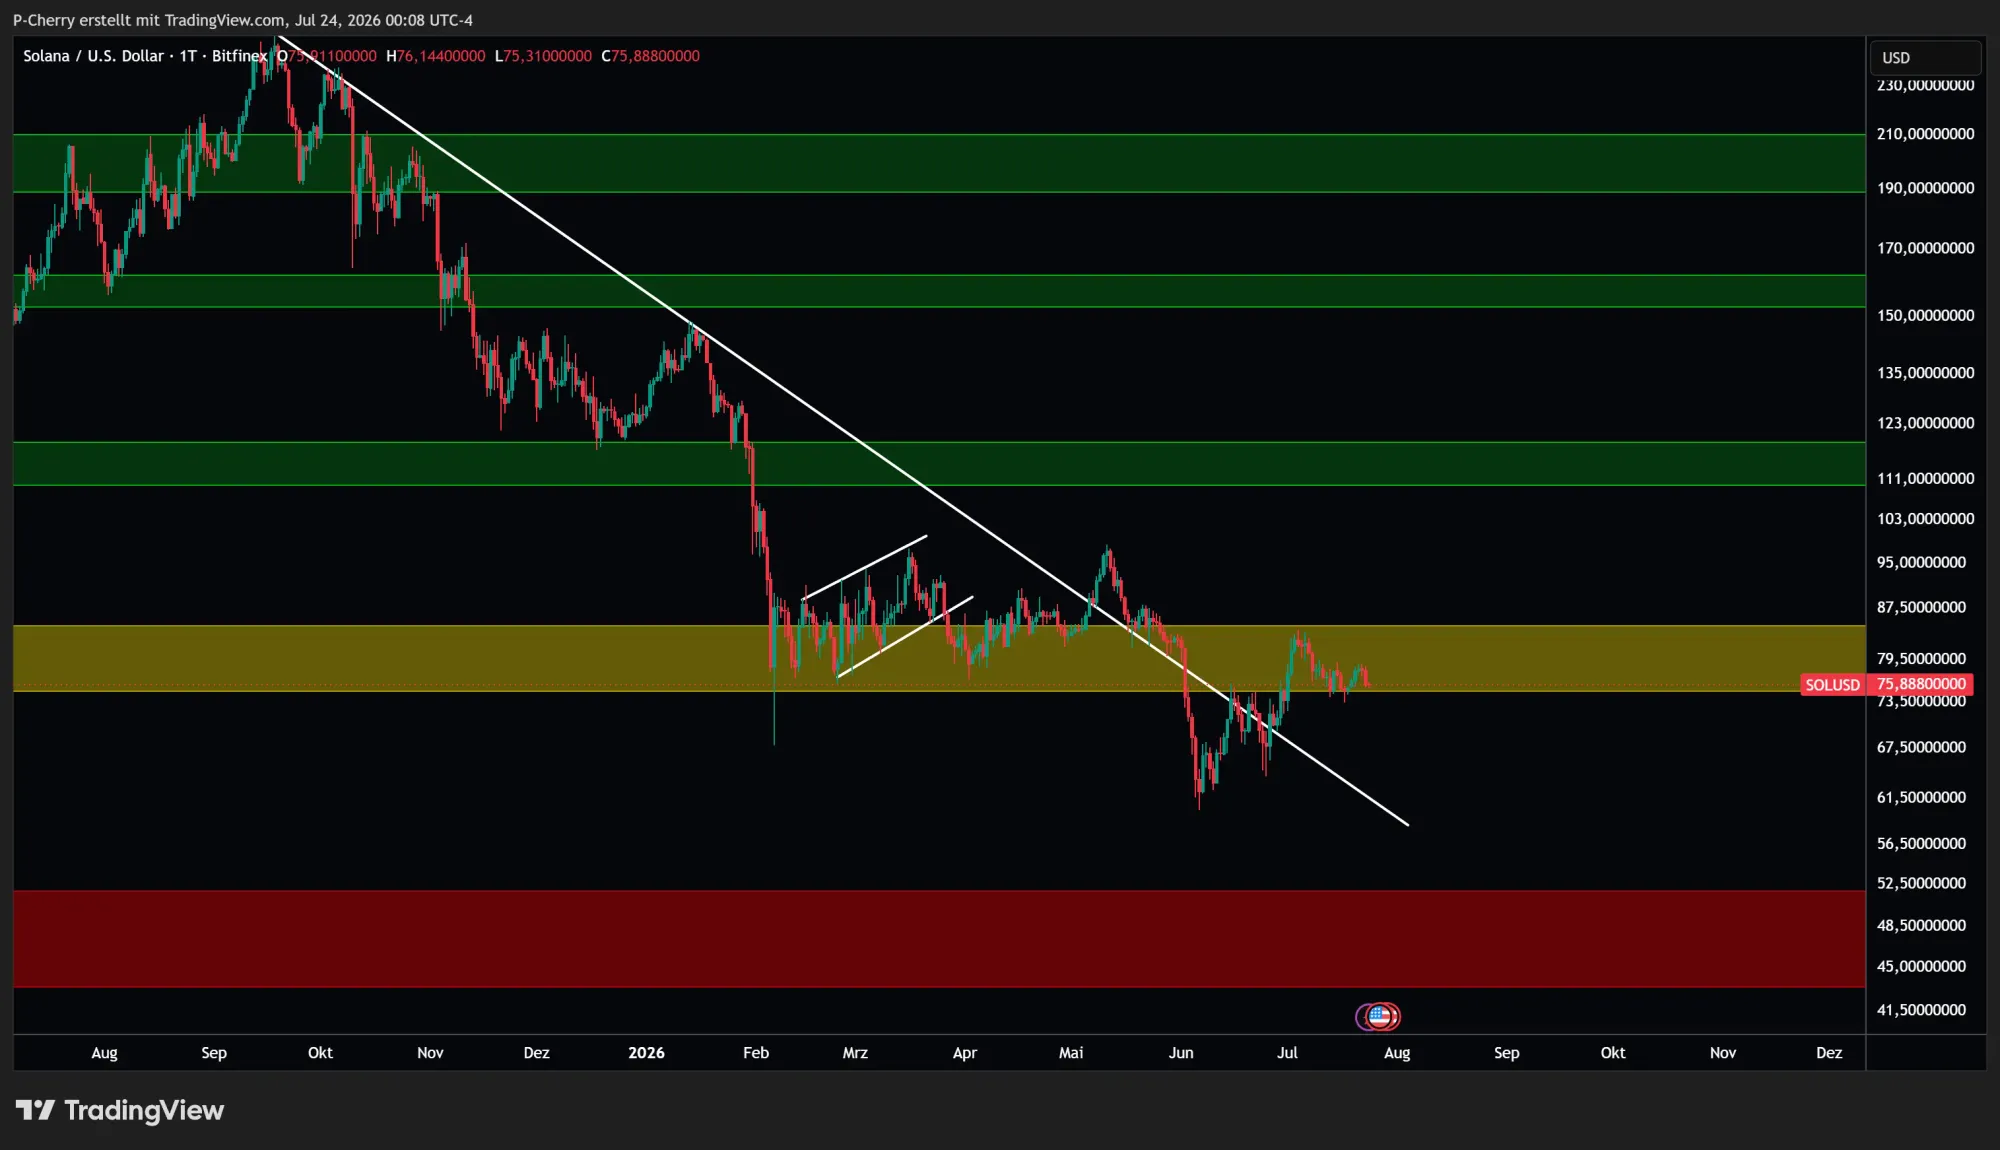Image resolution: width=2000 pixels, height=1150 pixels.
Task: Click the Jul label on time axis
Action: (x=1287, y=1053)
